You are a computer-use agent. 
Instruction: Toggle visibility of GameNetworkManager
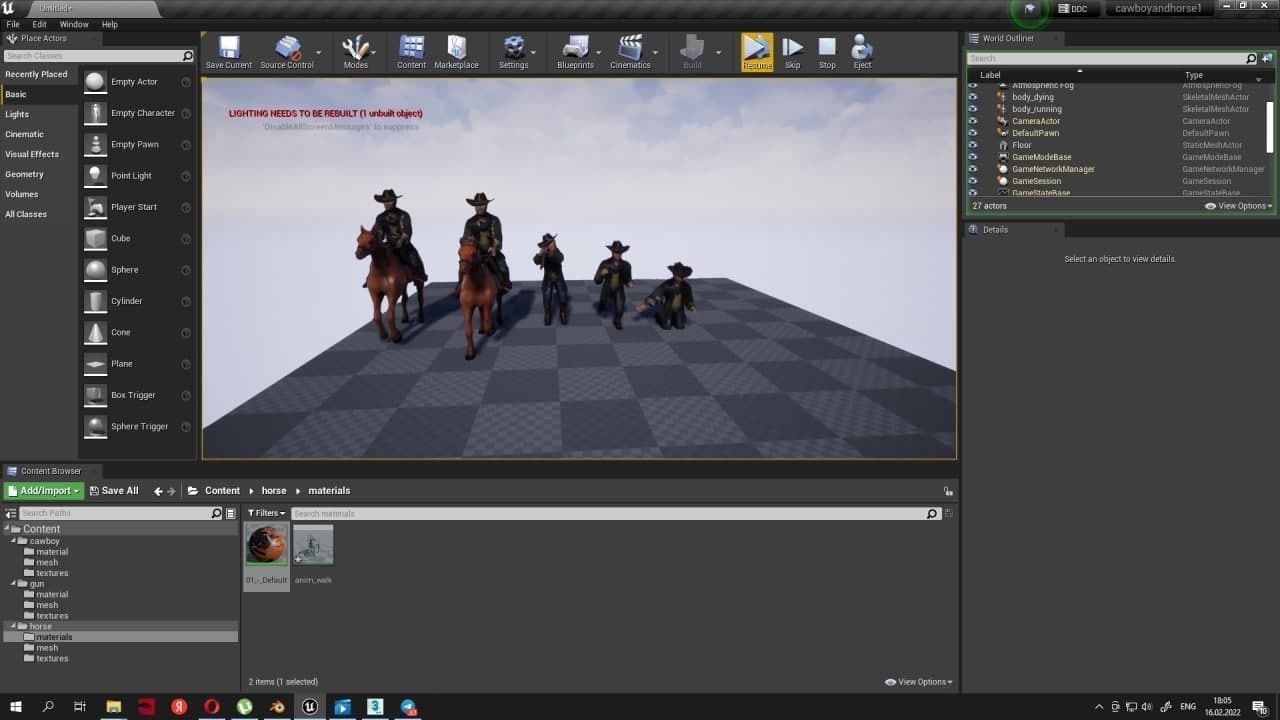(x=972, y=169)
